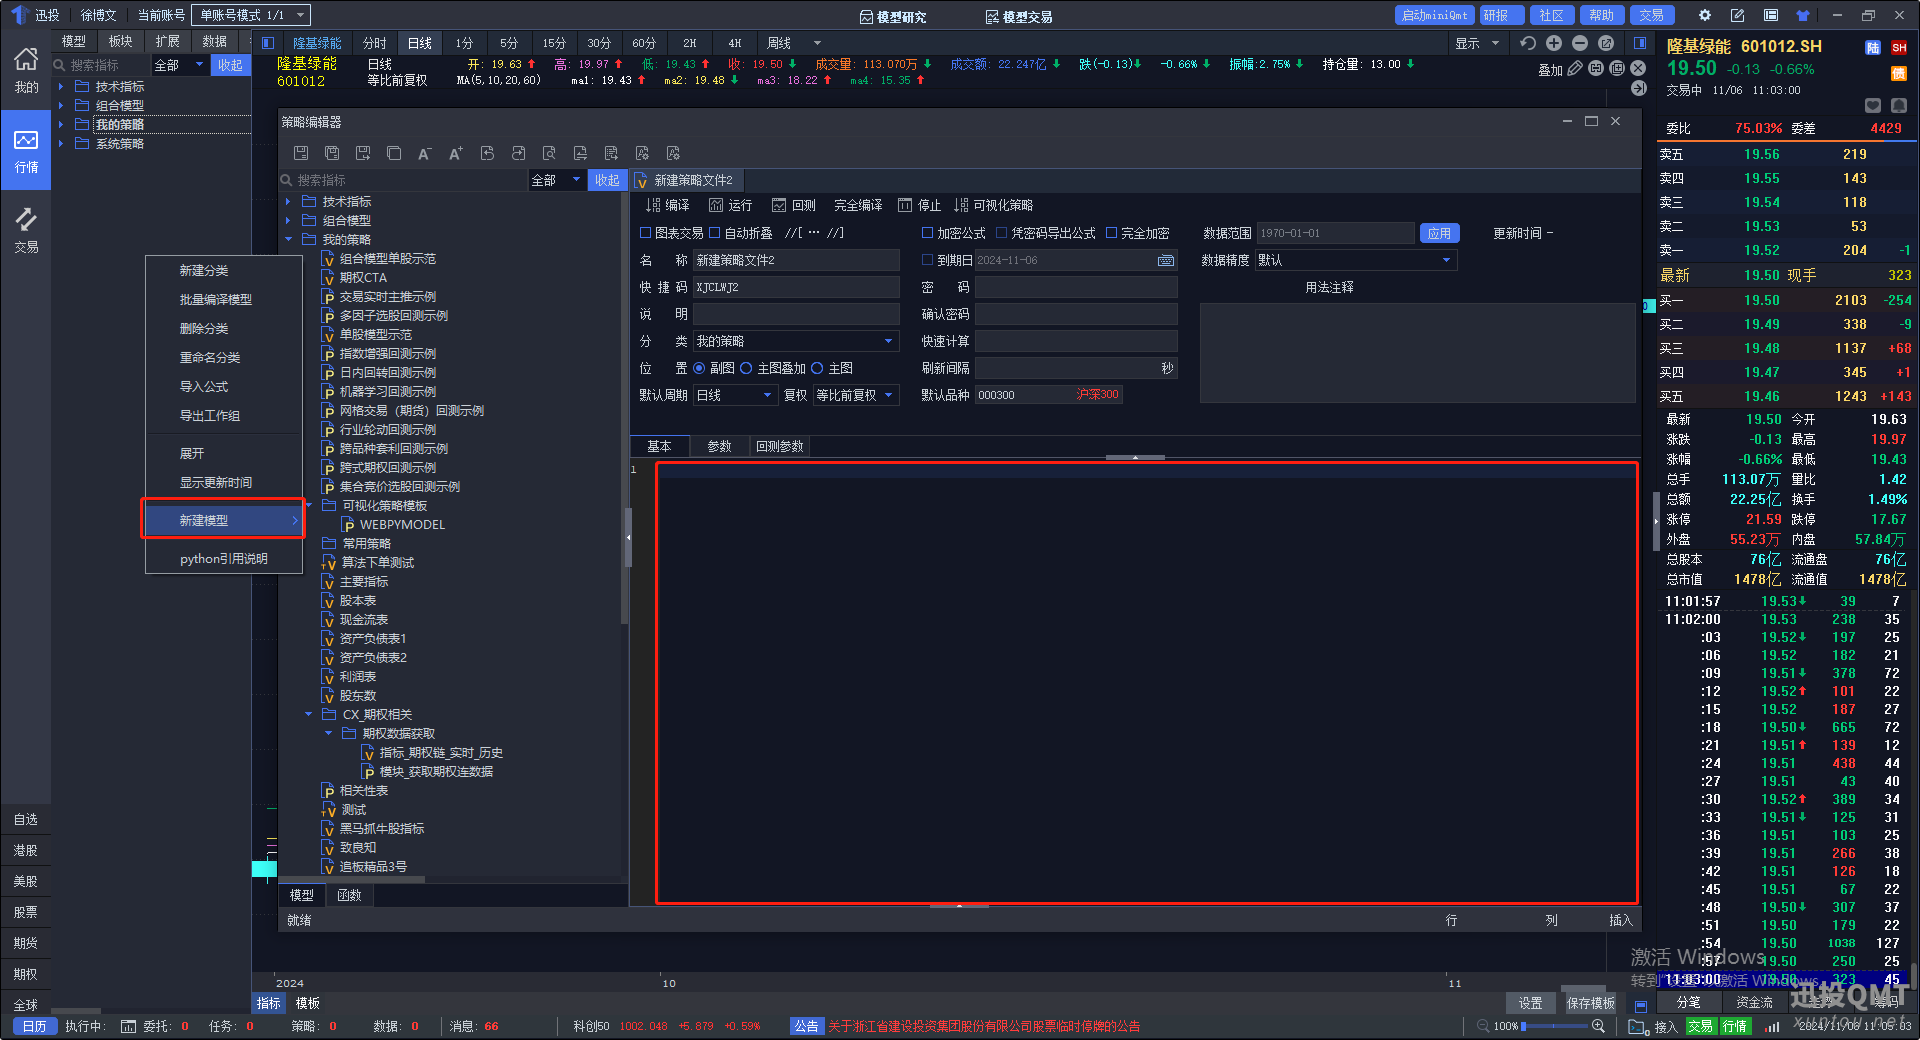Click the 搜索指标 search box in strategy editor

404,180
